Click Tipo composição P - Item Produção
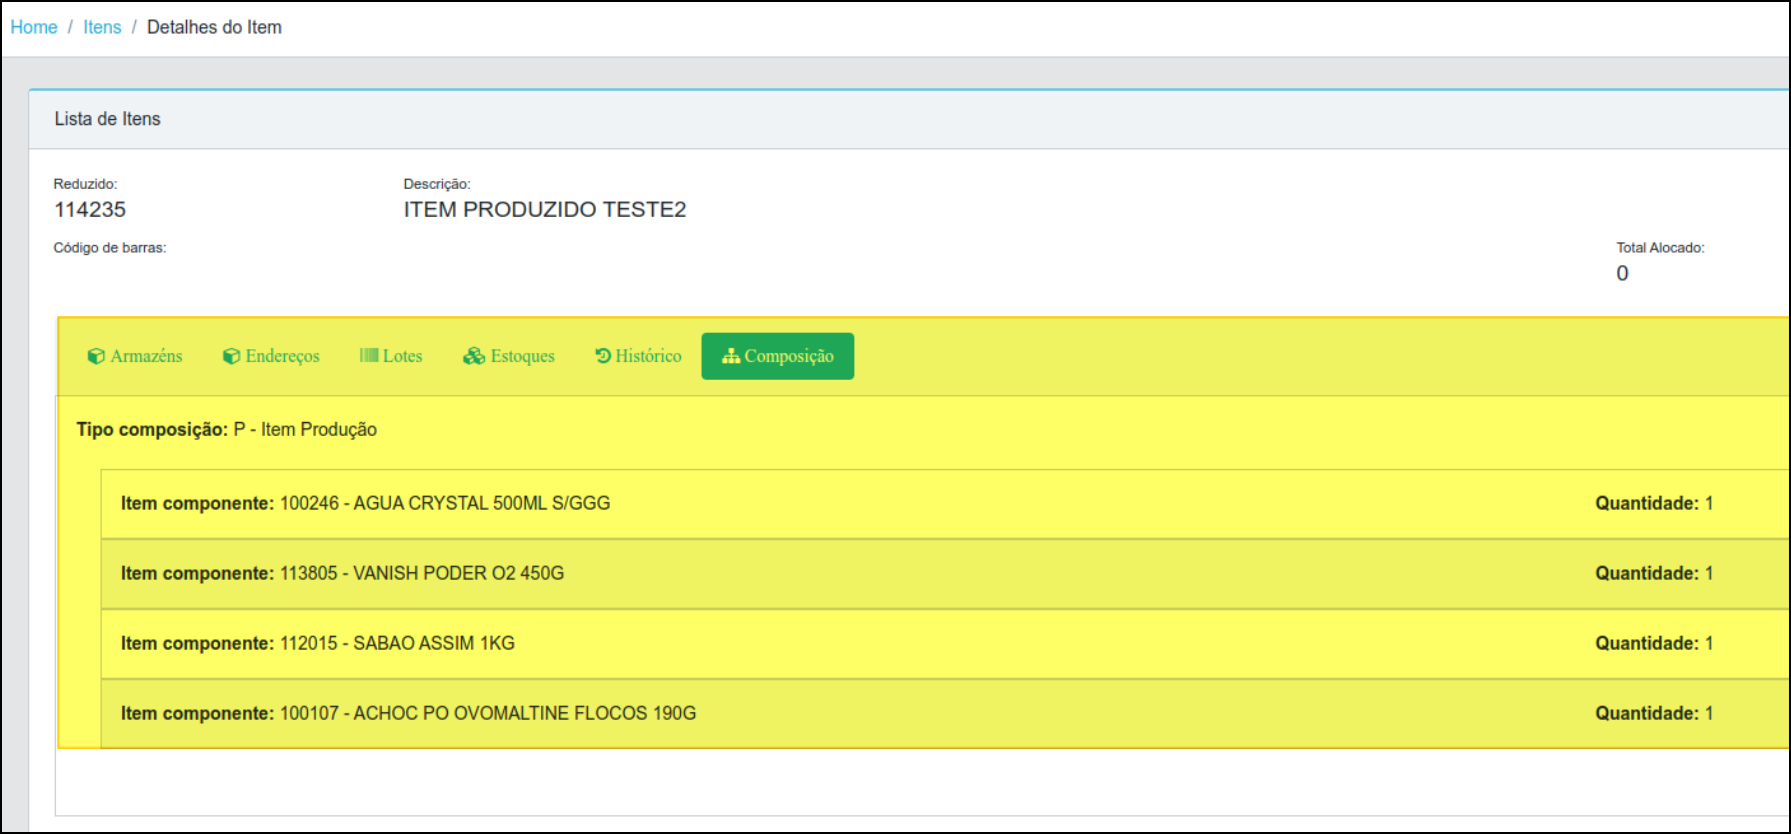The image size is (1791, 834). click(x=227, y=430)
